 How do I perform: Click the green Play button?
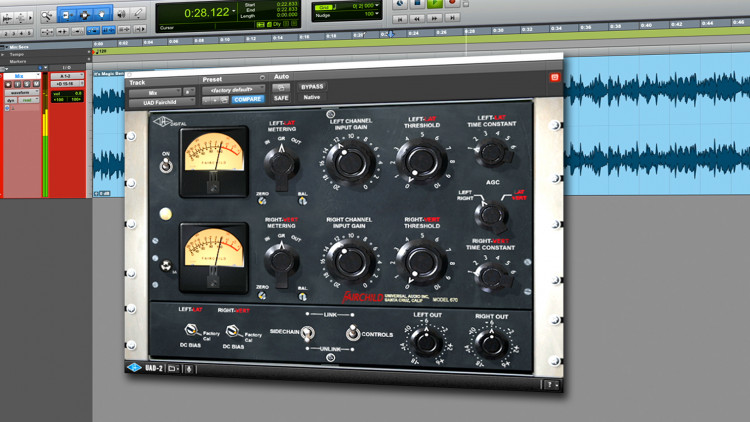pos(434,3)
